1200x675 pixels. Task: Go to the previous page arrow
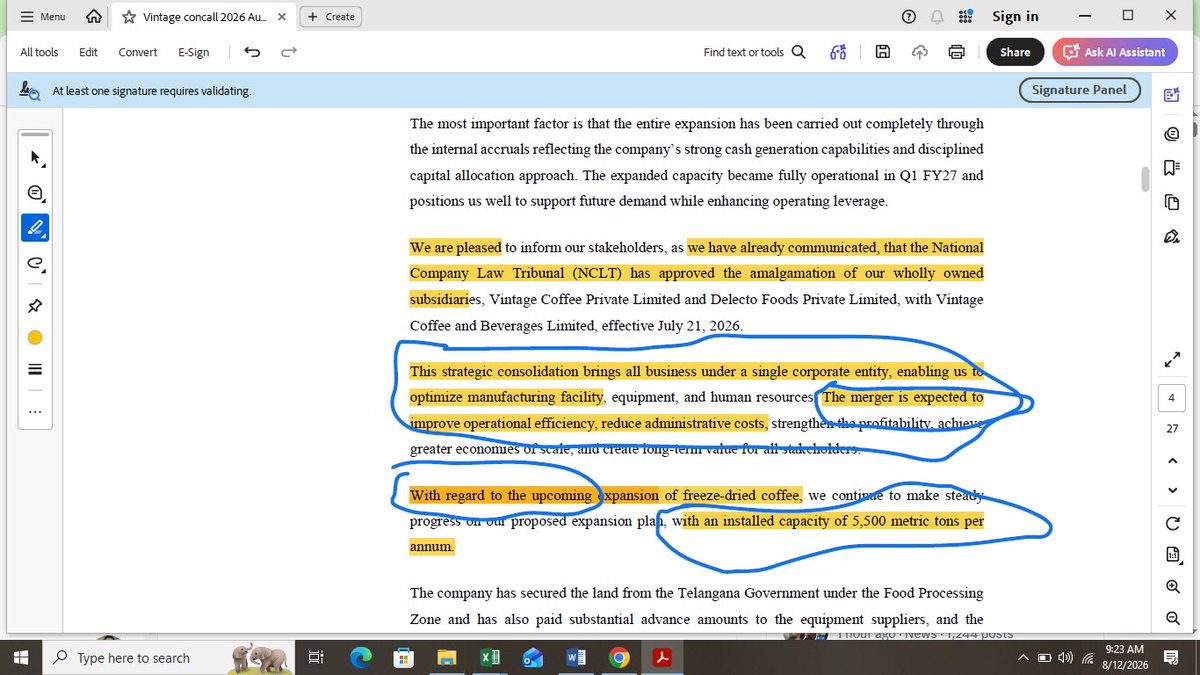[1171, 460]
